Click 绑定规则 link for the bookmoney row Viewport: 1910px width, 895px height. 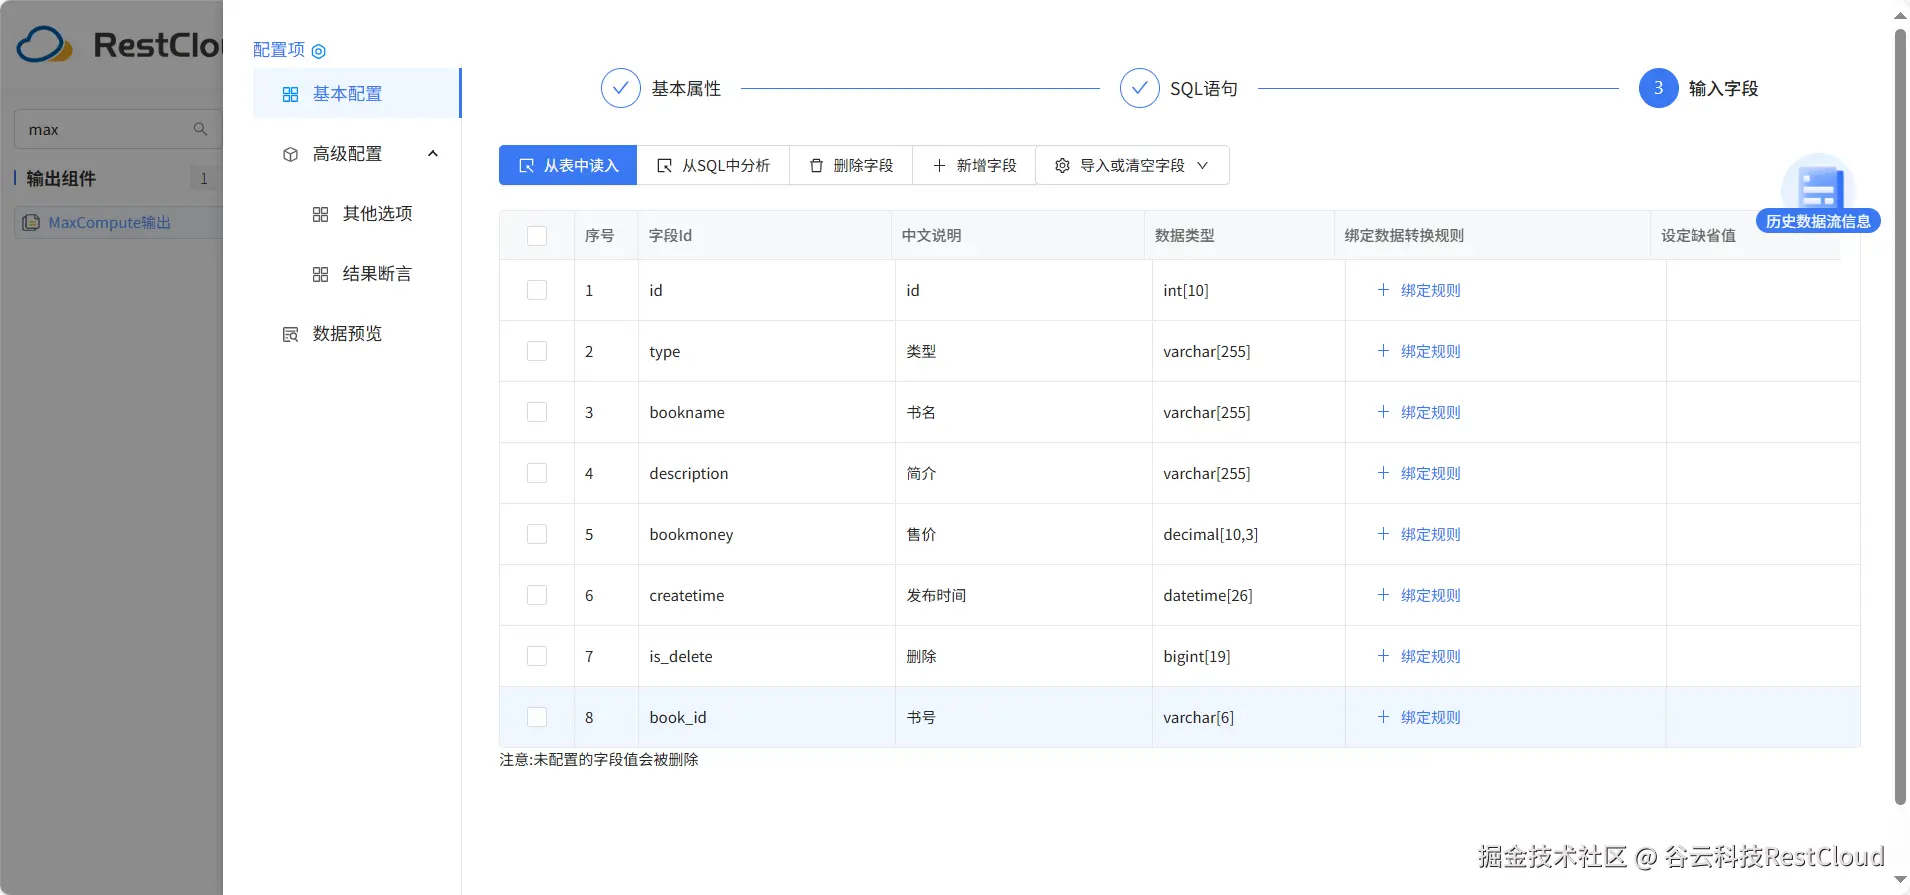point(1430,534)
